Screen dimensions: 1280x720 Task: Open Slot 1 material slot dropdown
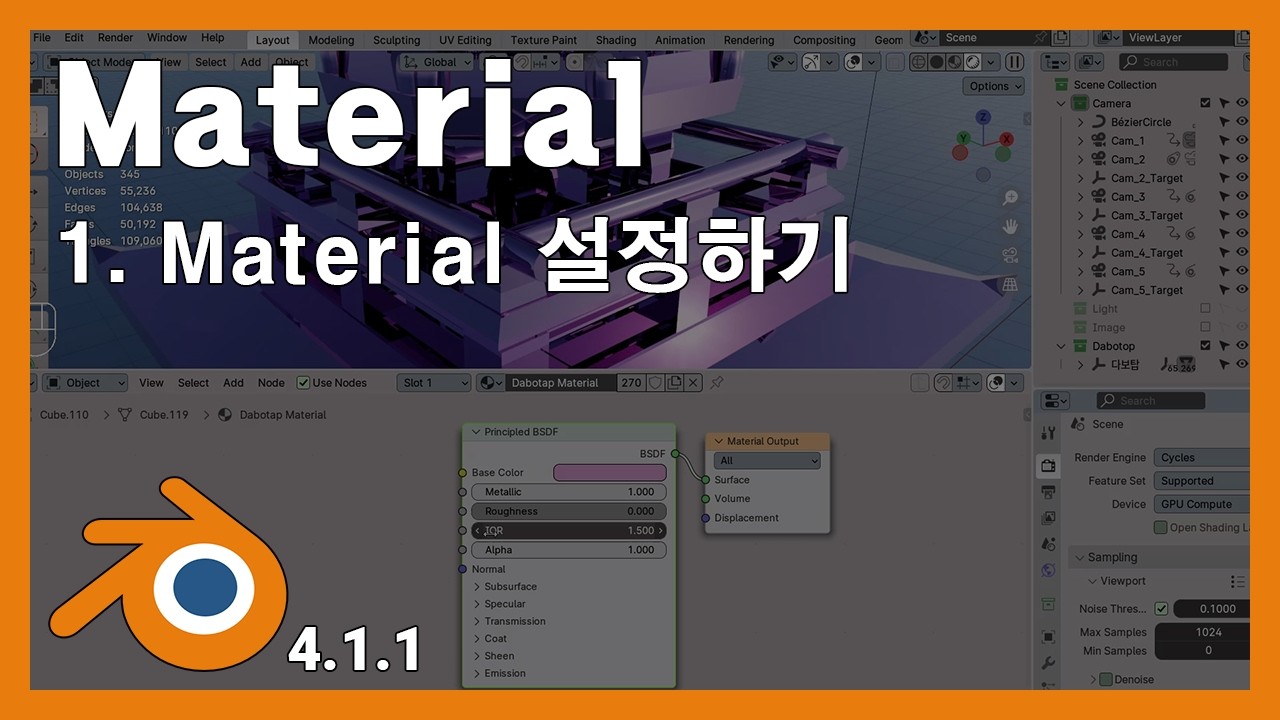(x=433, y=383)
